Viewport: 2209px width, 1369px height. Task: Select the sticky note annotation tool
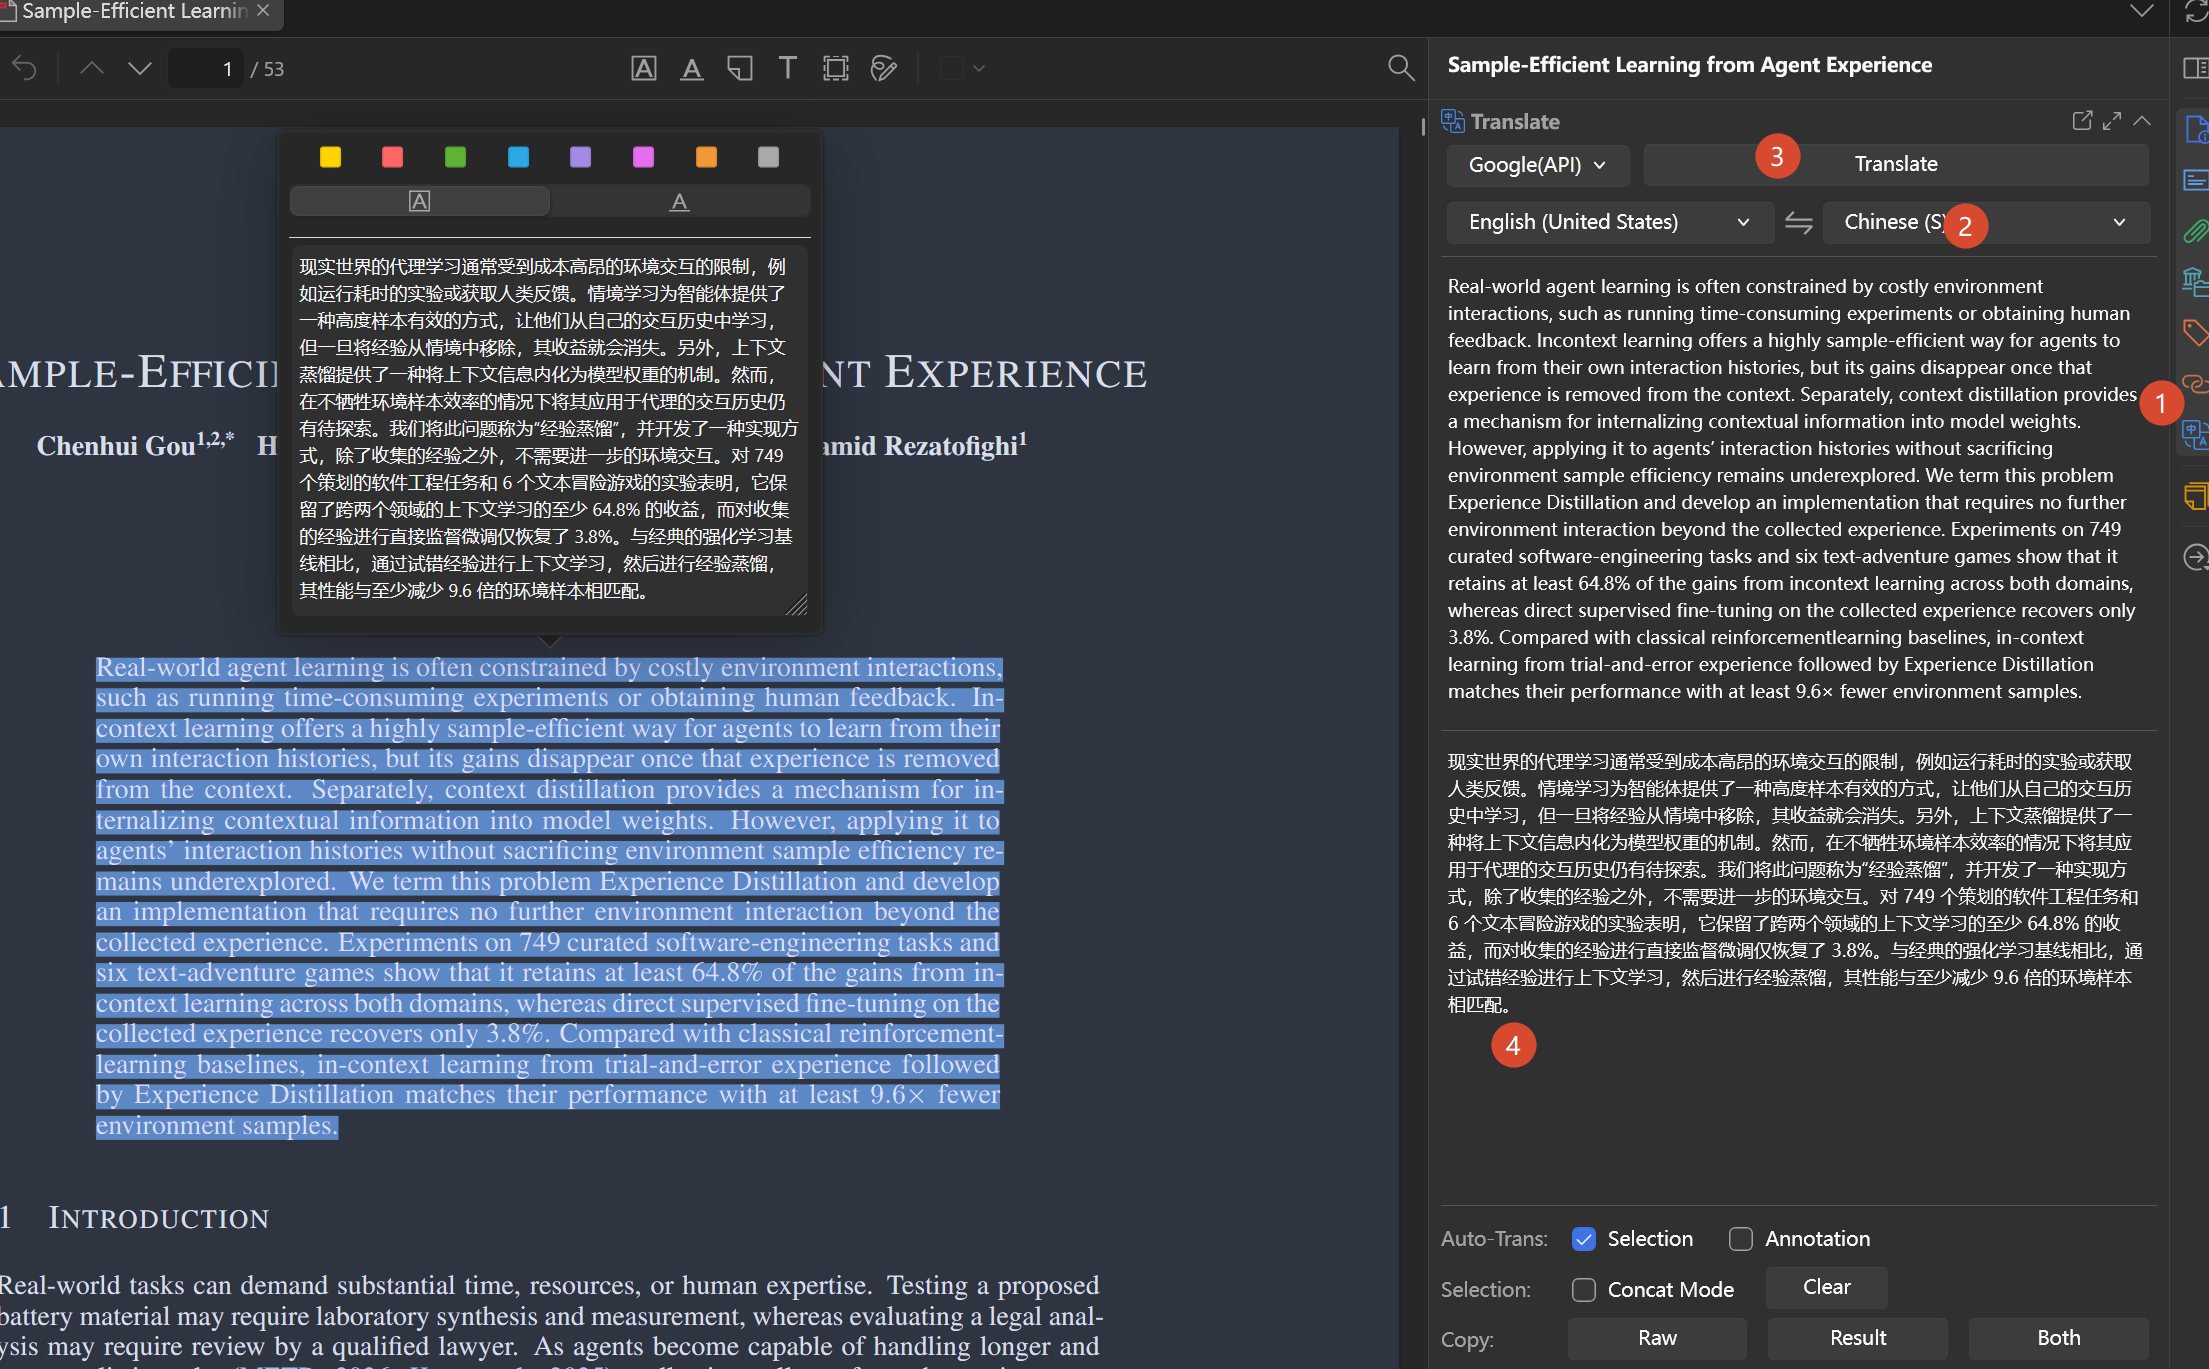click(x=740, y=68)
